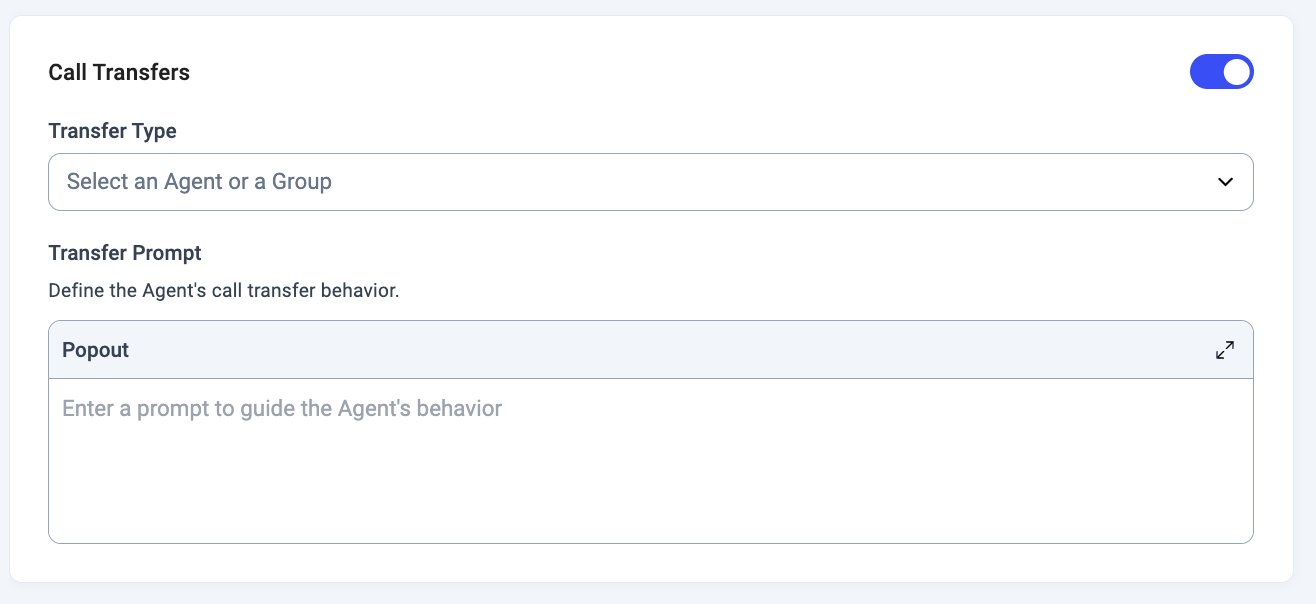Open the Transfer Type dropdown
The width and height of the screenshot is (1316, 604).
tap(650, 182)
